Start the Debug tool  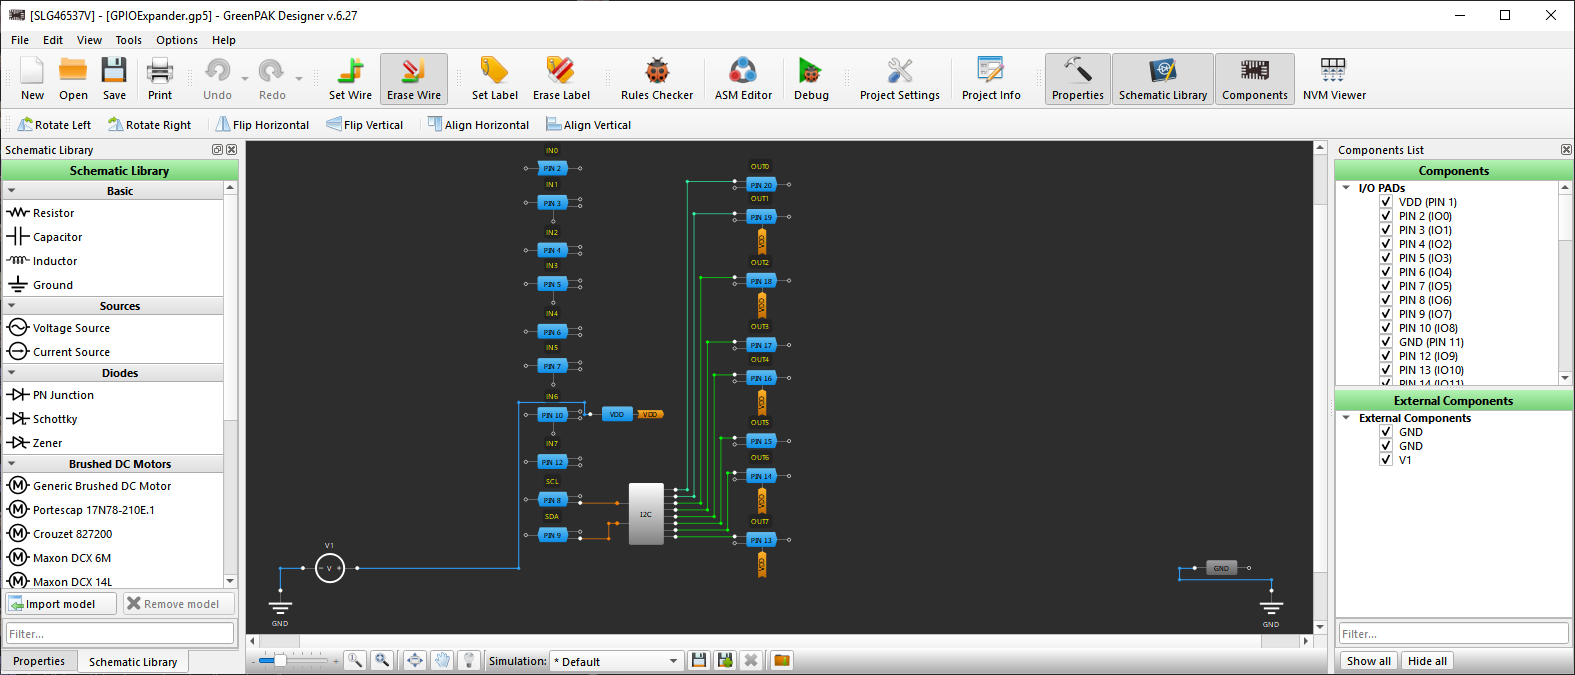coord(811,79)
